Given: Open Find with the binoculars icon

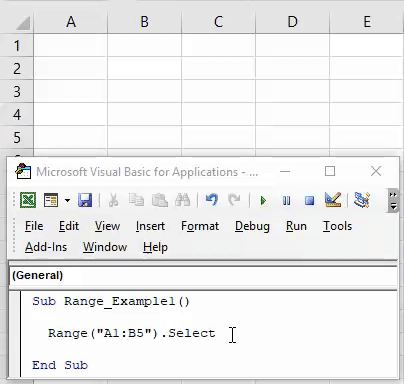Looking at the screenshot, I should click(183, 200).
